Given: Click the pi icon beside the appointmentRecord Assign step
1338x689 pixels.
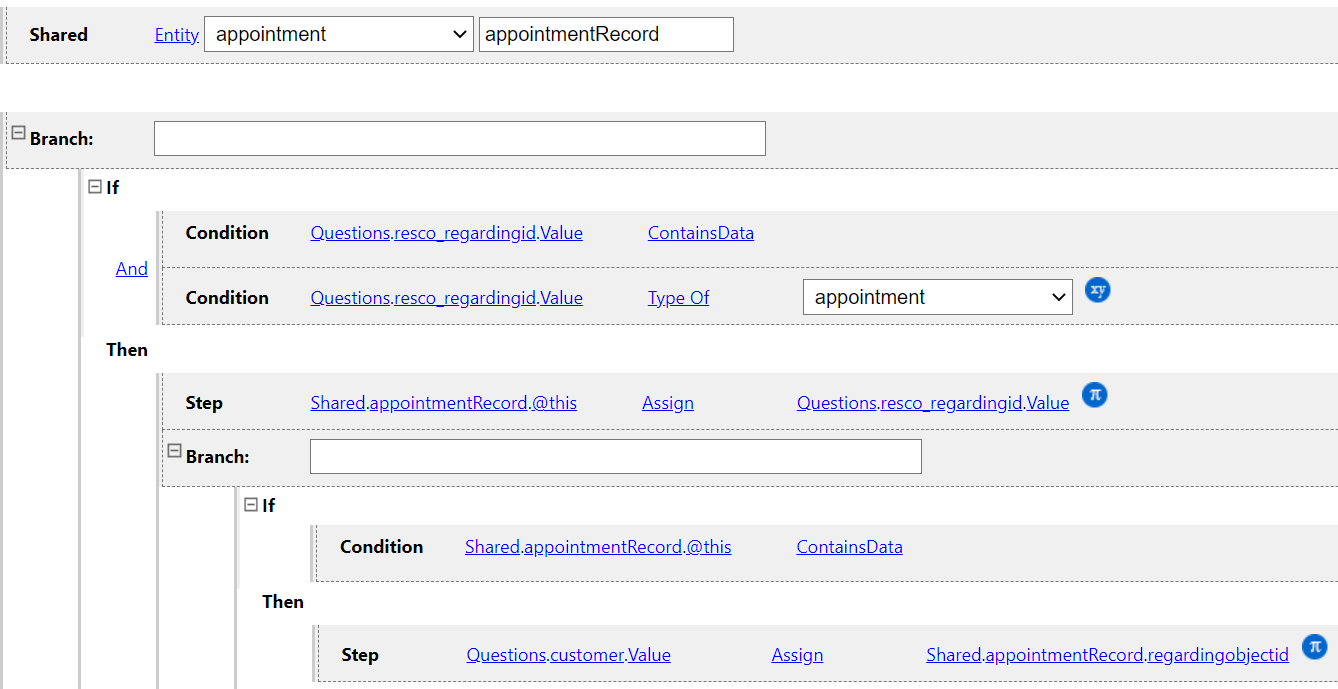Looking at the screenshot, I should point(1095,395).
